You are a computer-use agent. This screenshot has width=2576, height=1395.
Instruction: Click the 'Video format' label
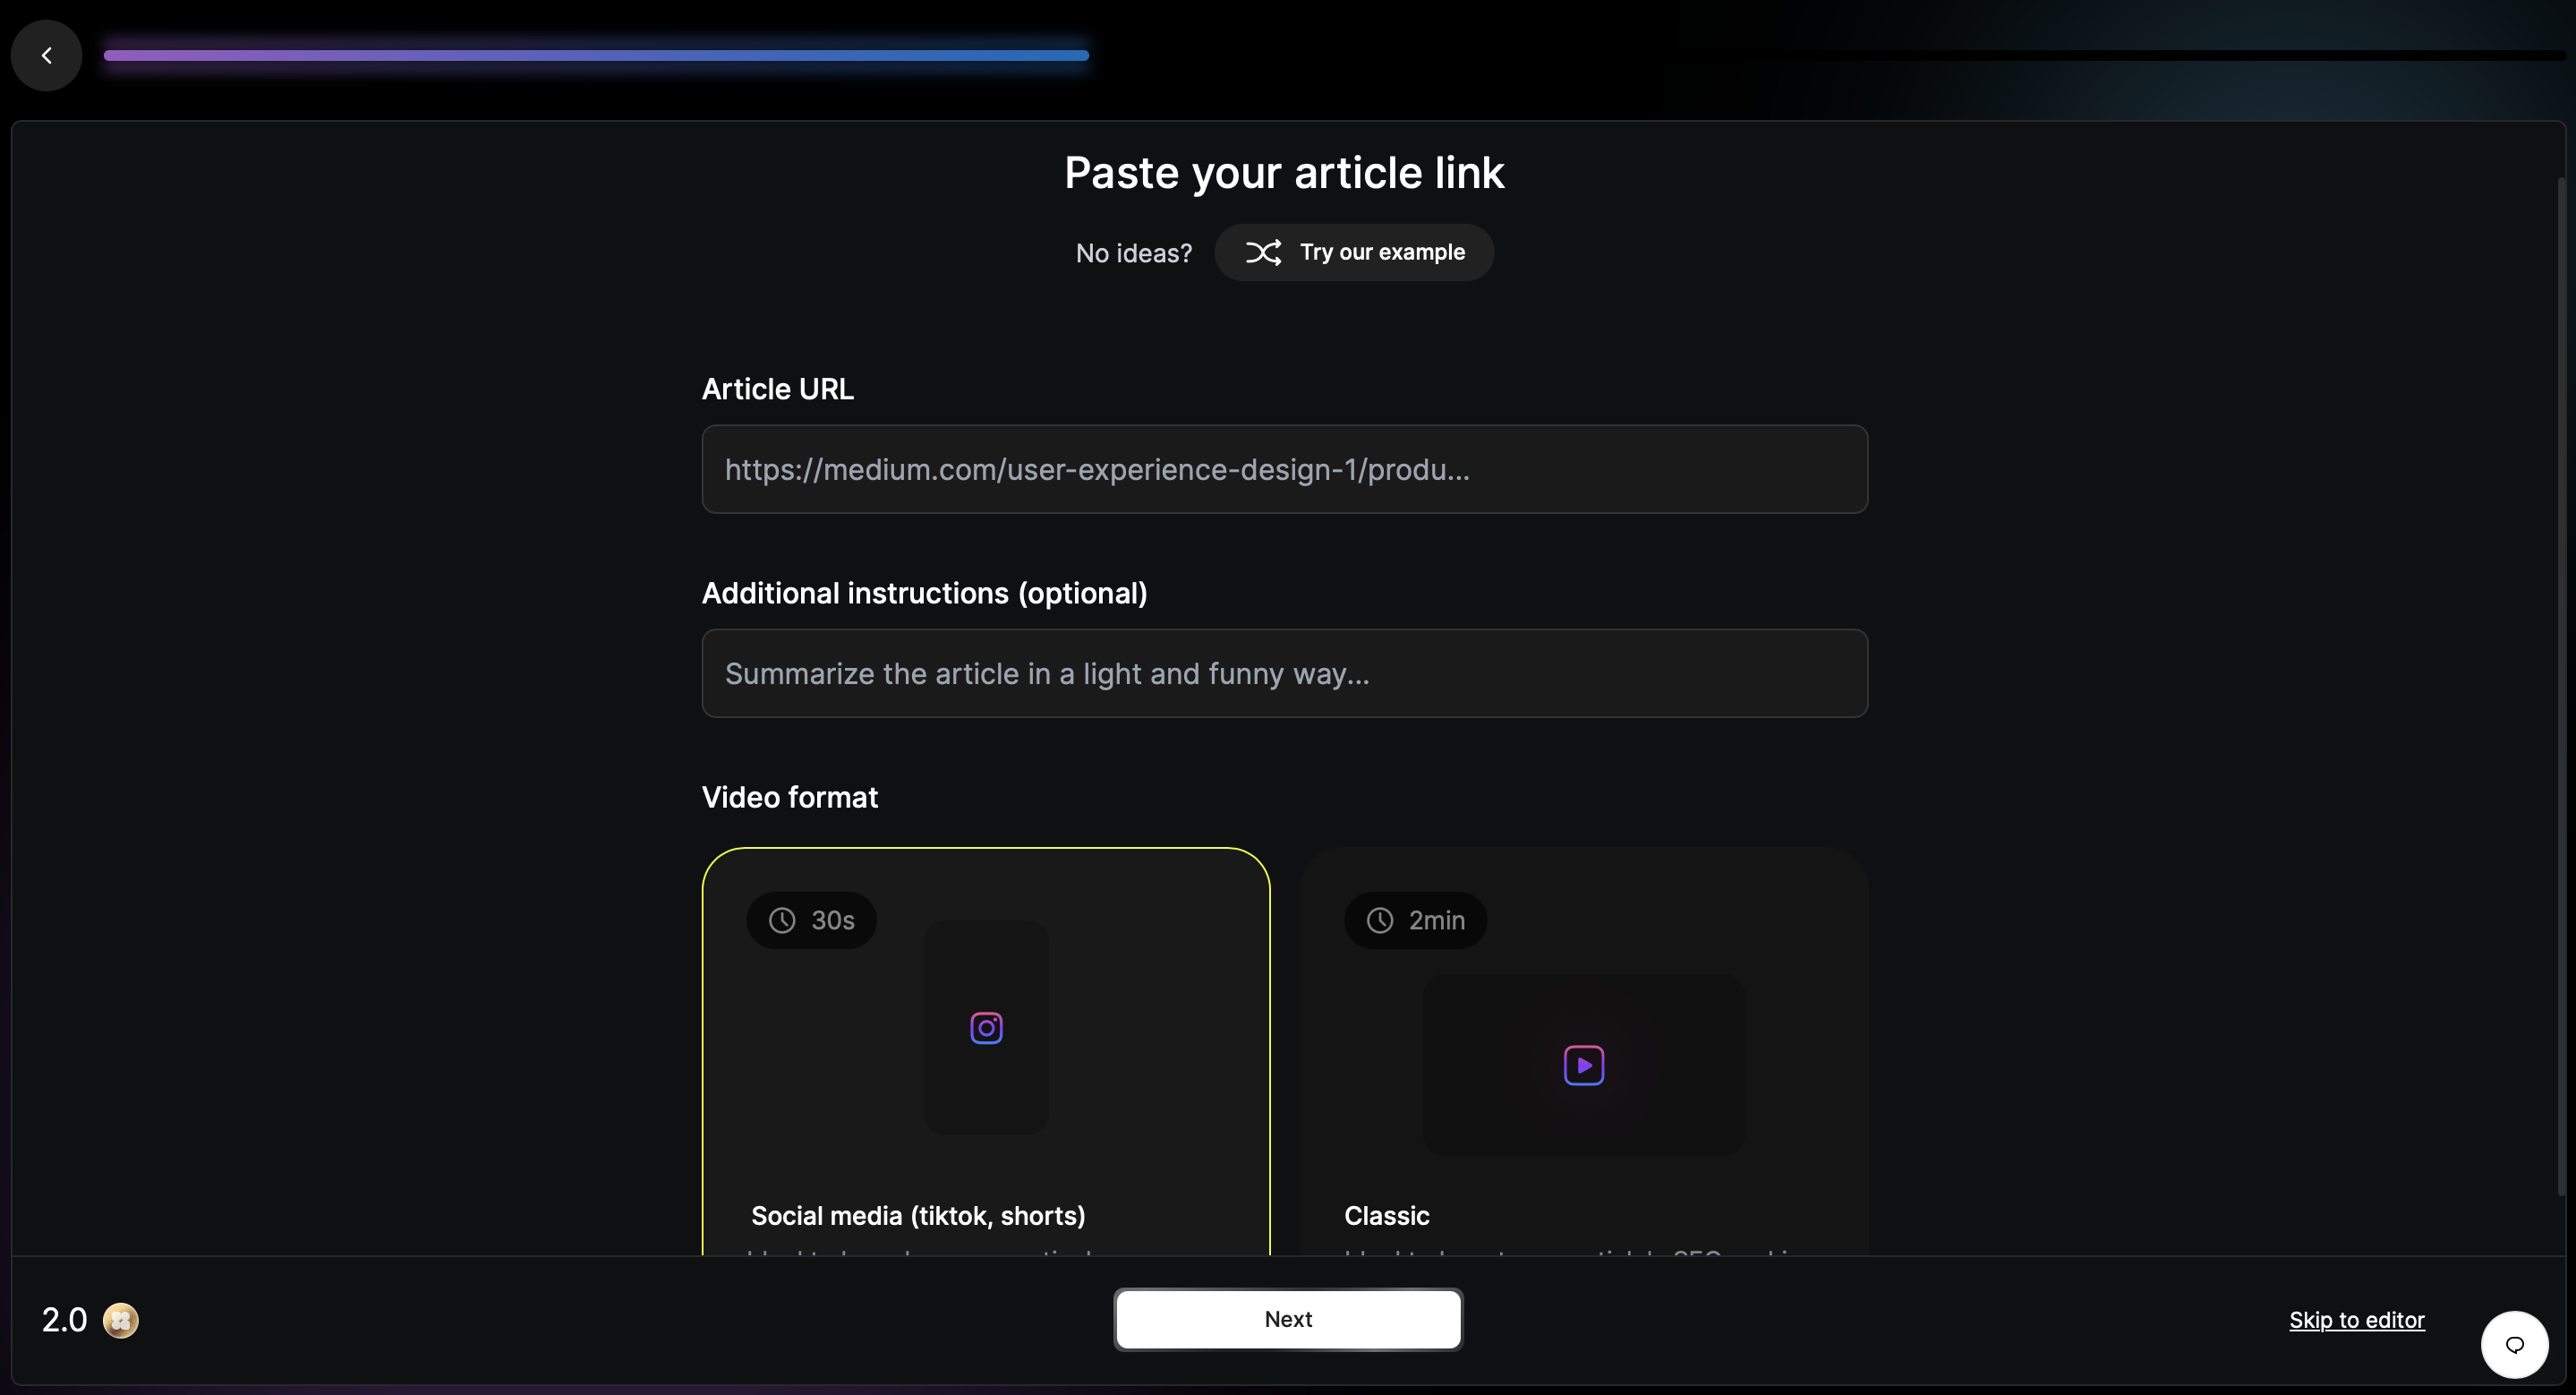point(789,797)
